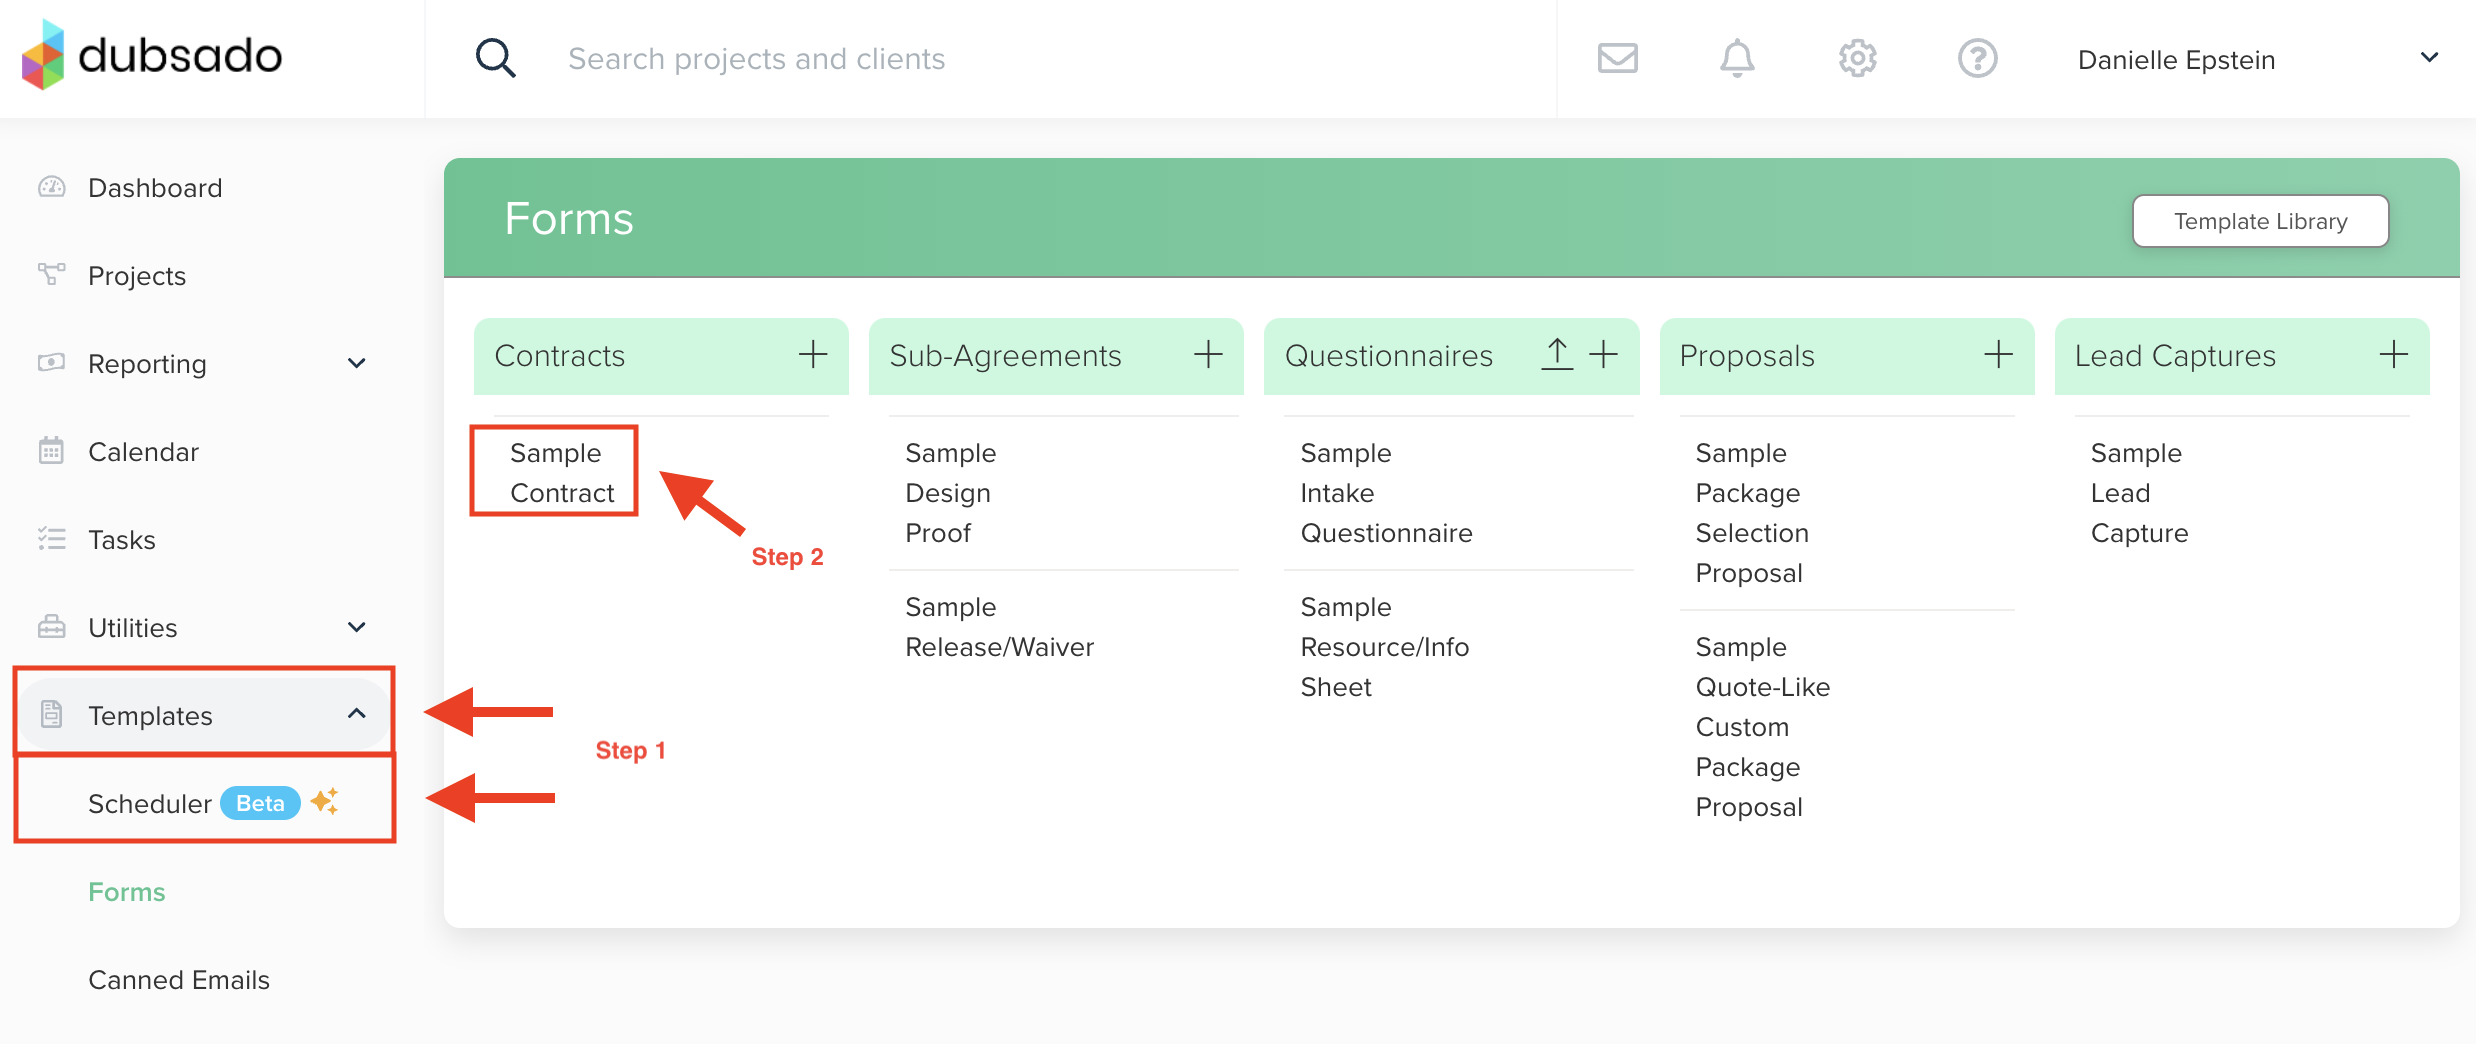Viewport: 2476px width, 1044px height.
Task: Click the help question mark icon
Action: (x=1977, y=59)
